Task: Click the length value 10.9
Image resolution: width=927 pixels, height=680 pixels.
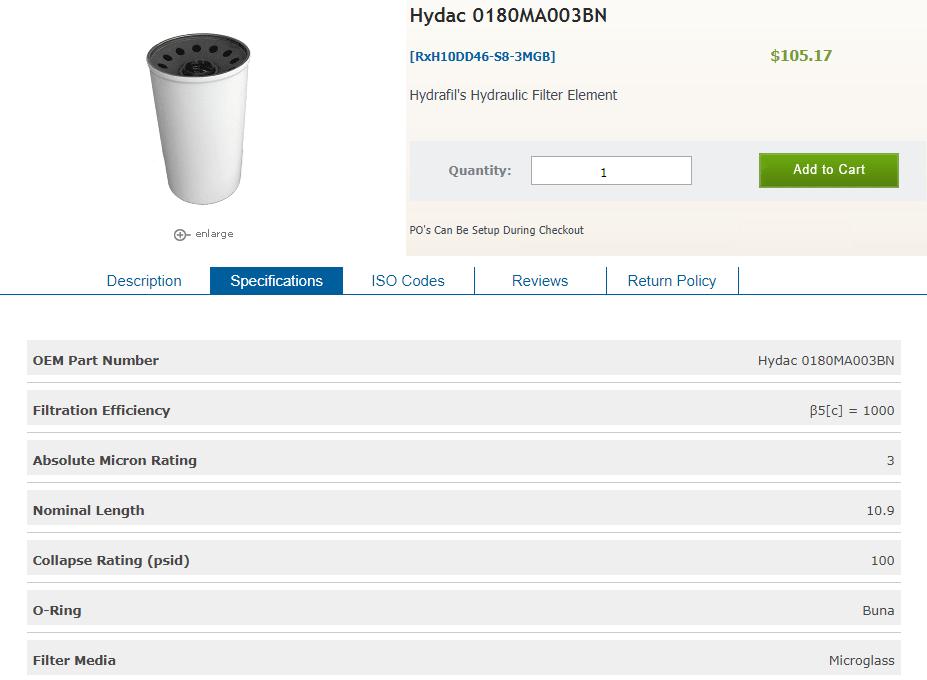Action: point(880,510)
